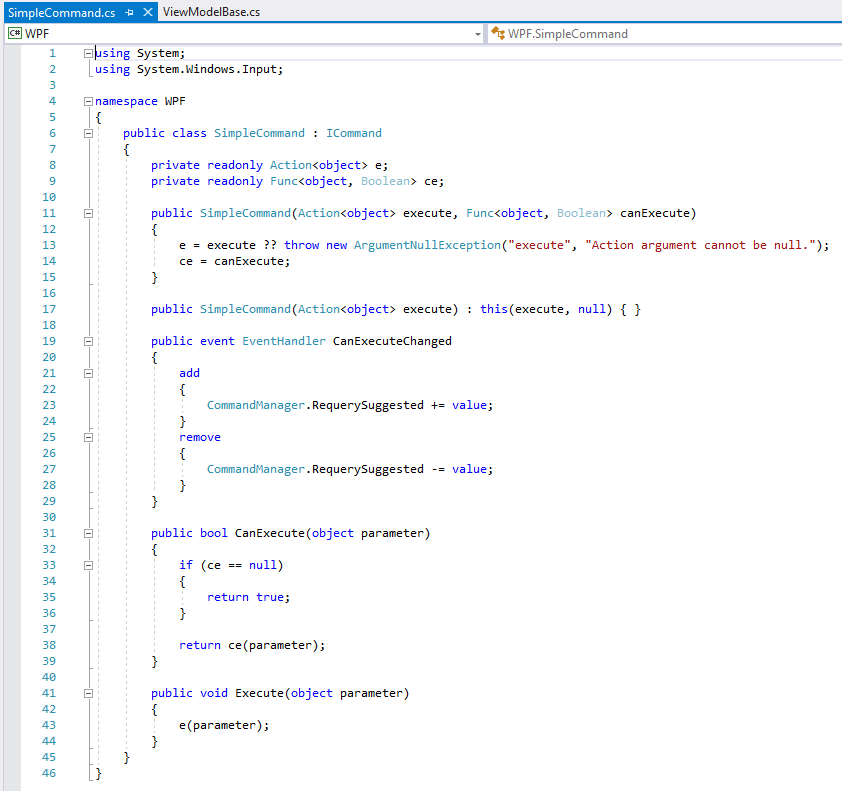Click CommandManager on the -= line
The height and width of the screenshot is (791, 842).
click(256, 469)
